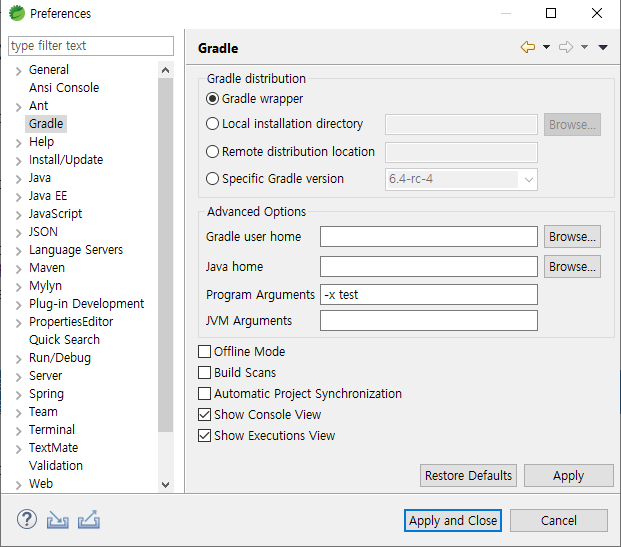Open the back history dropdown arrow
Screen dimensions: 621x547
pyautogui.click(x=547, y=47)
